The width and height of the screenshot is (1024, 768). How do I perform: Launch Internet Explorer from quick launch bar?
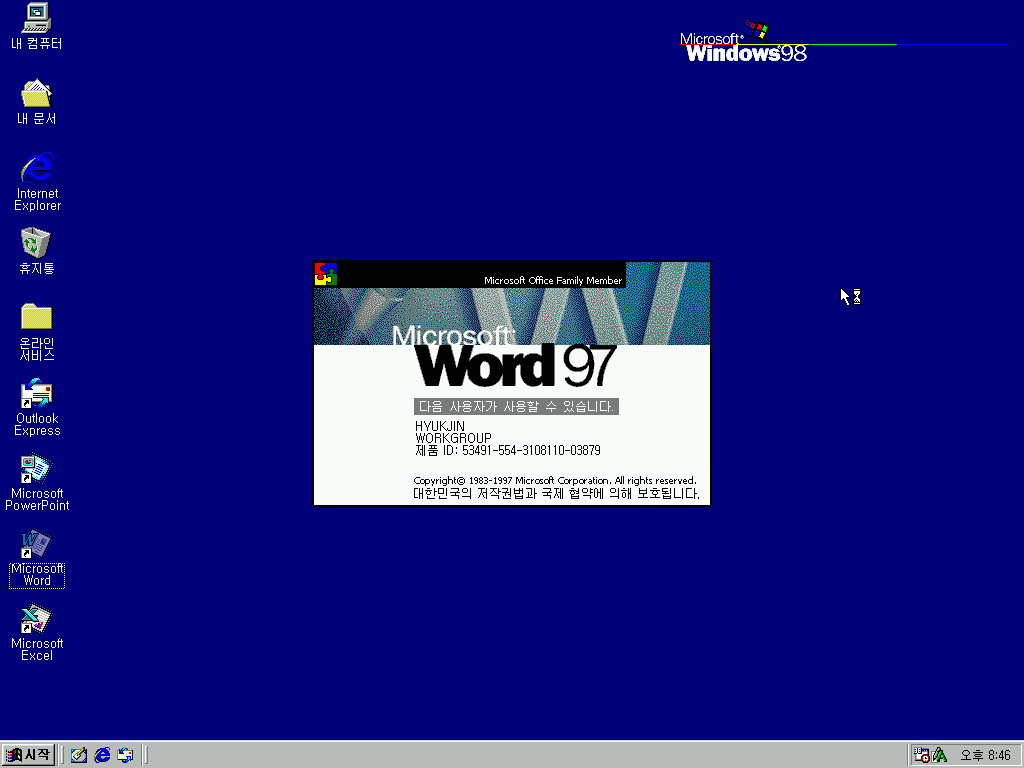(x=102, y=755)
